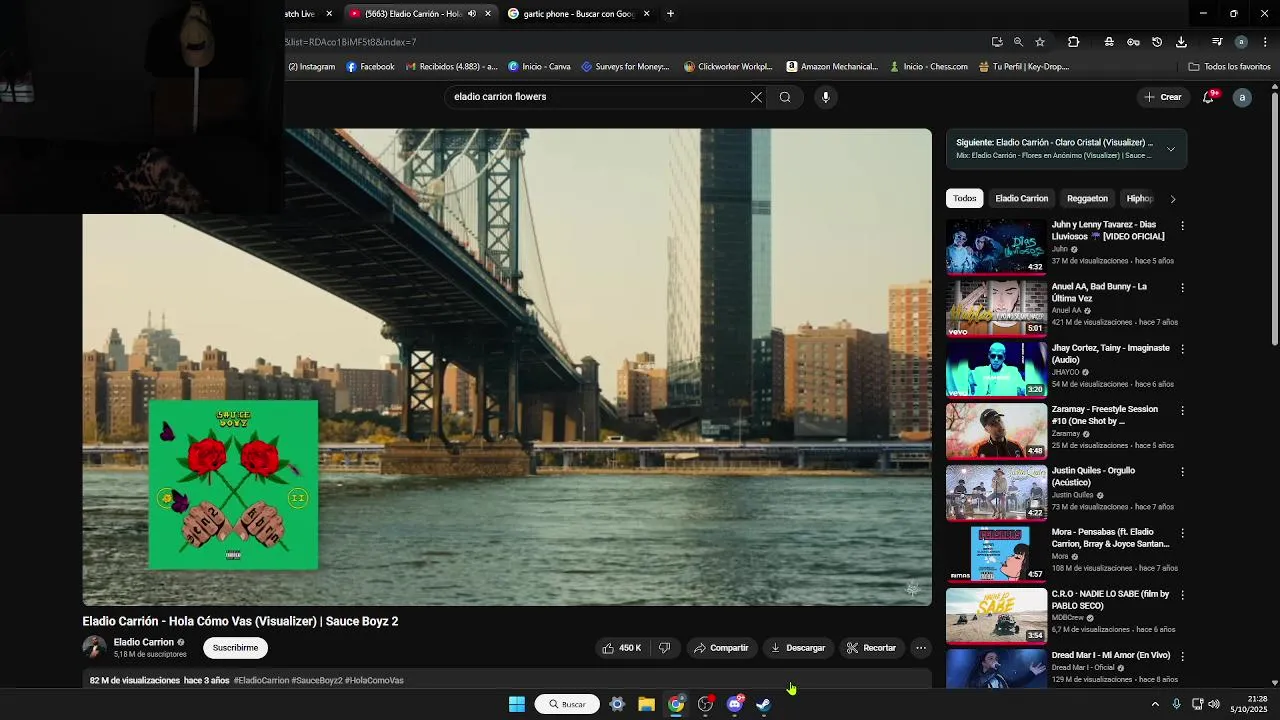
Task: Click the Suscribirme button
Action: pos(235,648)
